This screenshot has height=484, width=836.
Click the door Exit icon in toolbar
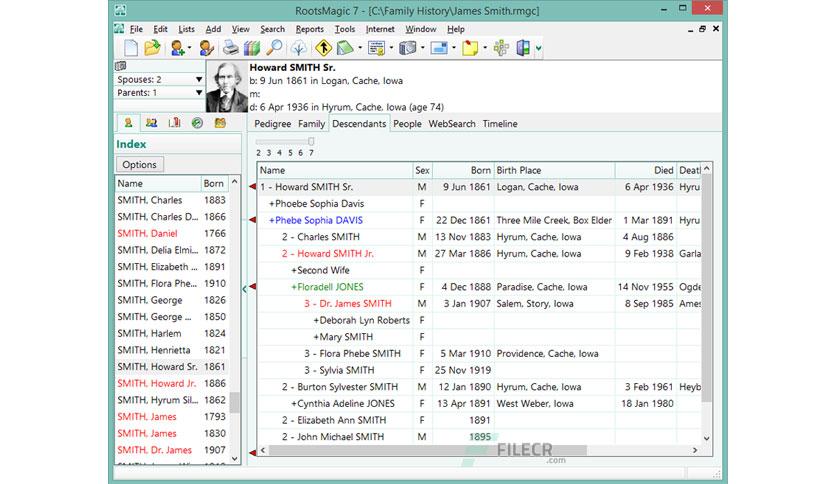coord(523,48)
